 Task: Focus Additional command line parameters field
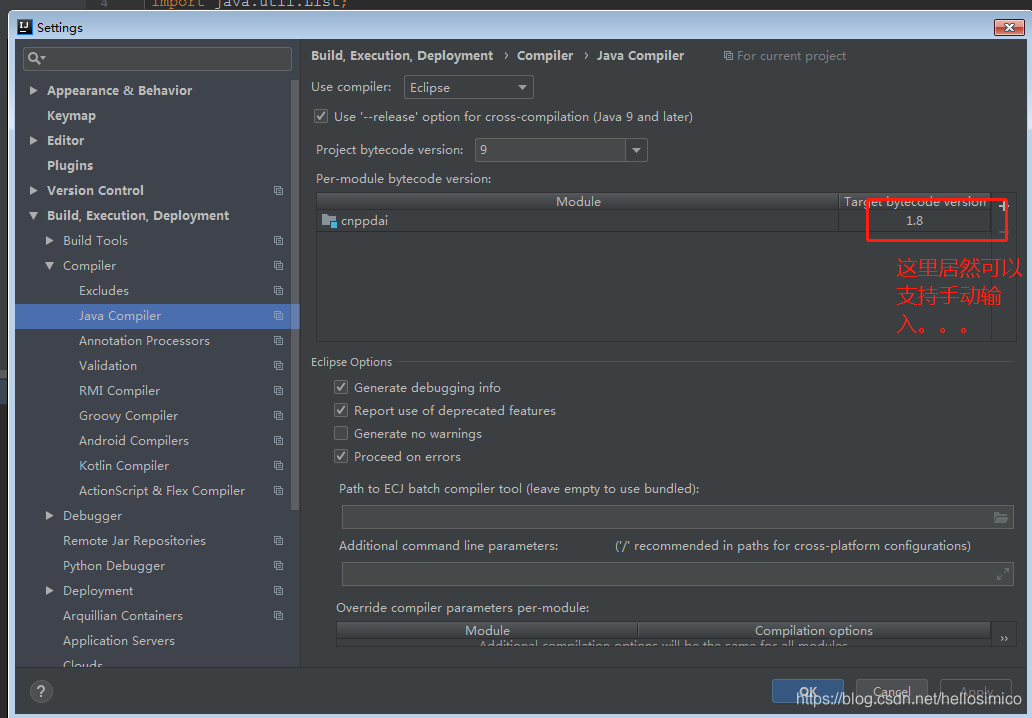[677, 574]
